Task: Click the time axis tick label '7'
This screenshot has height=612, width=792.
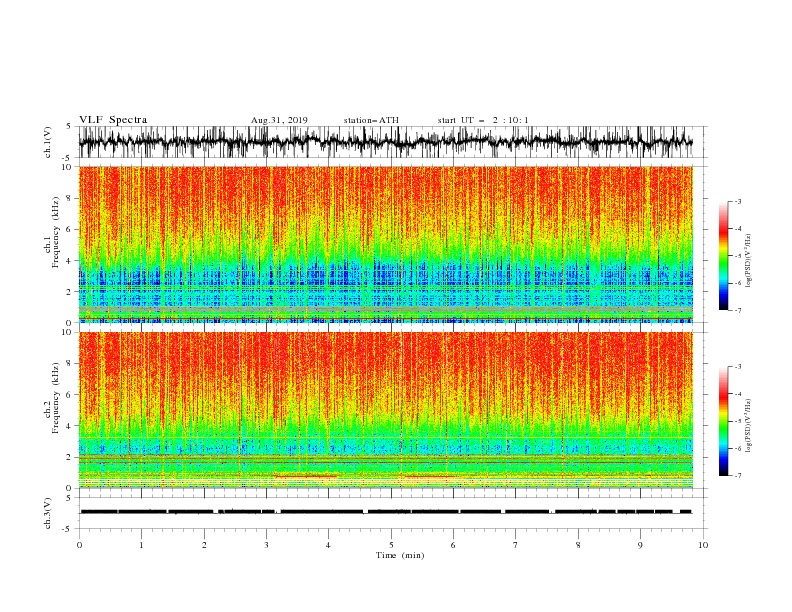Action: (516, 545)
